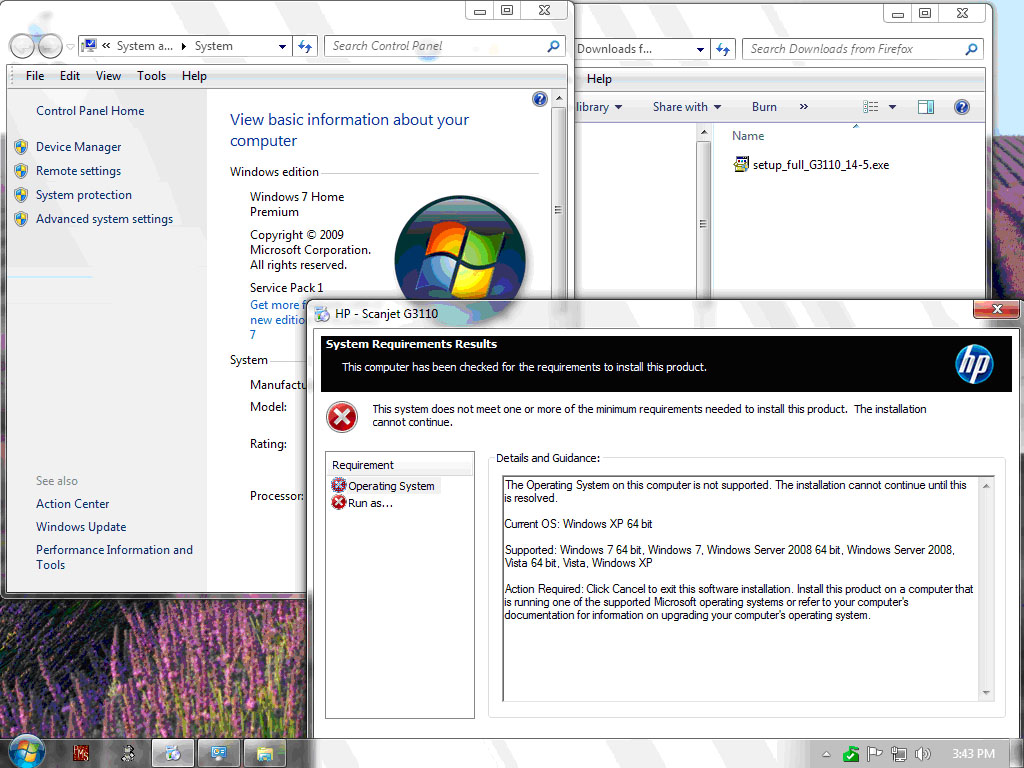Click Back button in System window

point(22,46)
